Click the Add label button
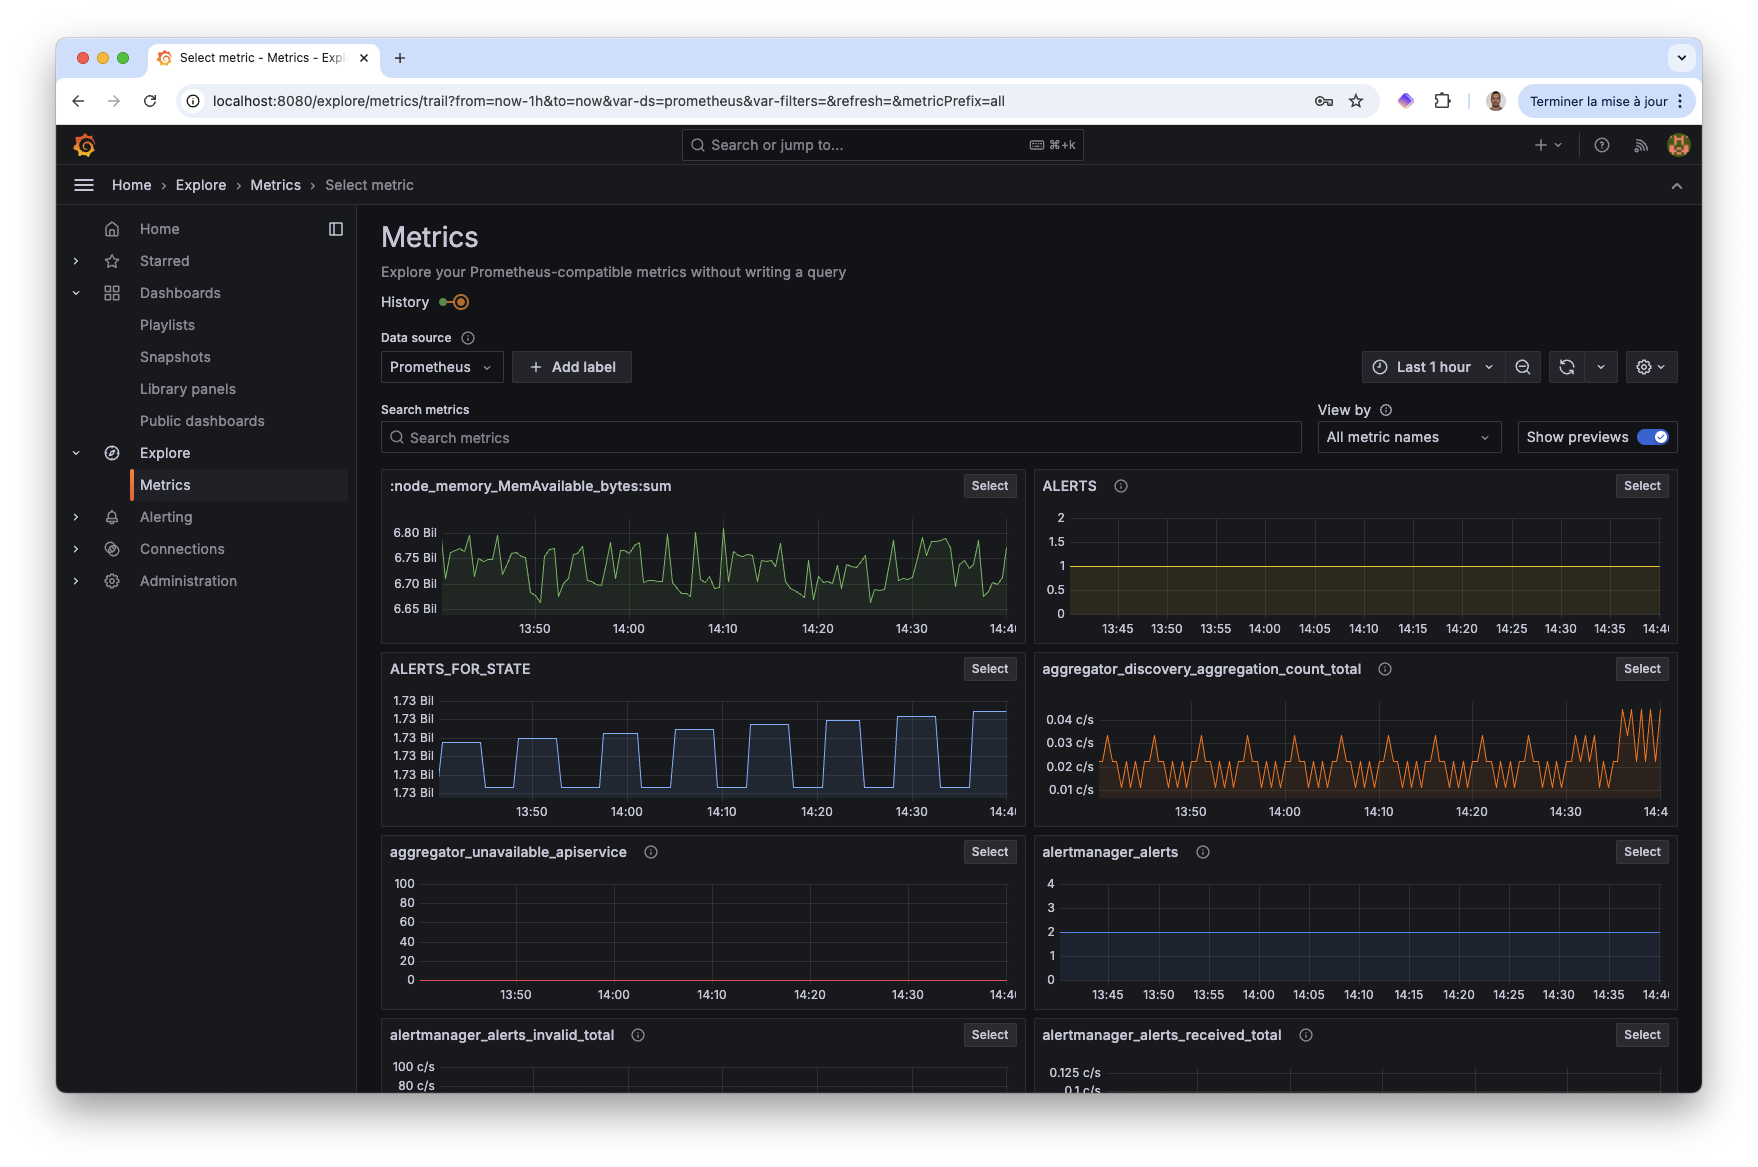 click(571, 367)
